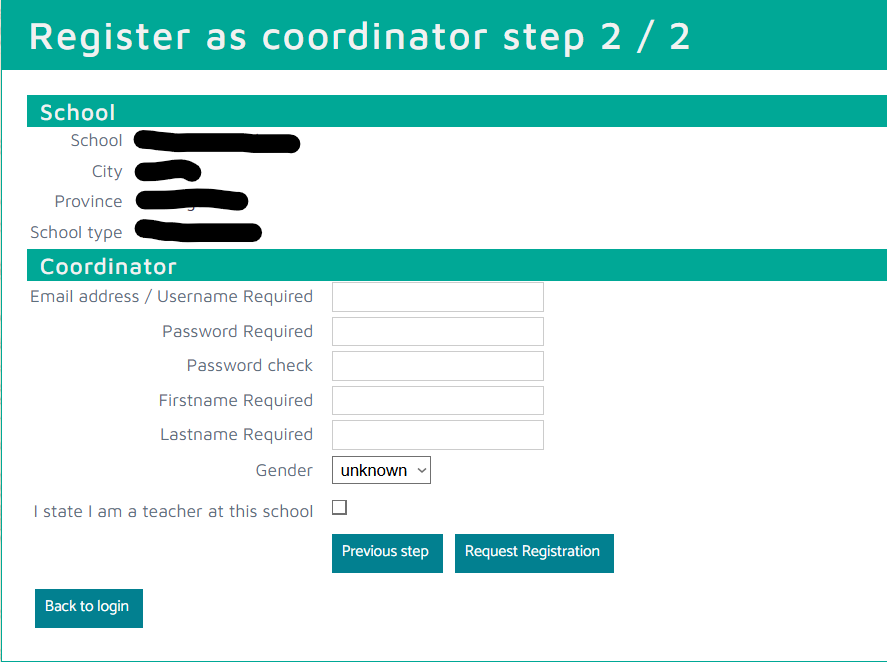Check the teacher statement checkbox
This screenshot has height=662, width=887.
pyautogui.click(x=339, y=507)
